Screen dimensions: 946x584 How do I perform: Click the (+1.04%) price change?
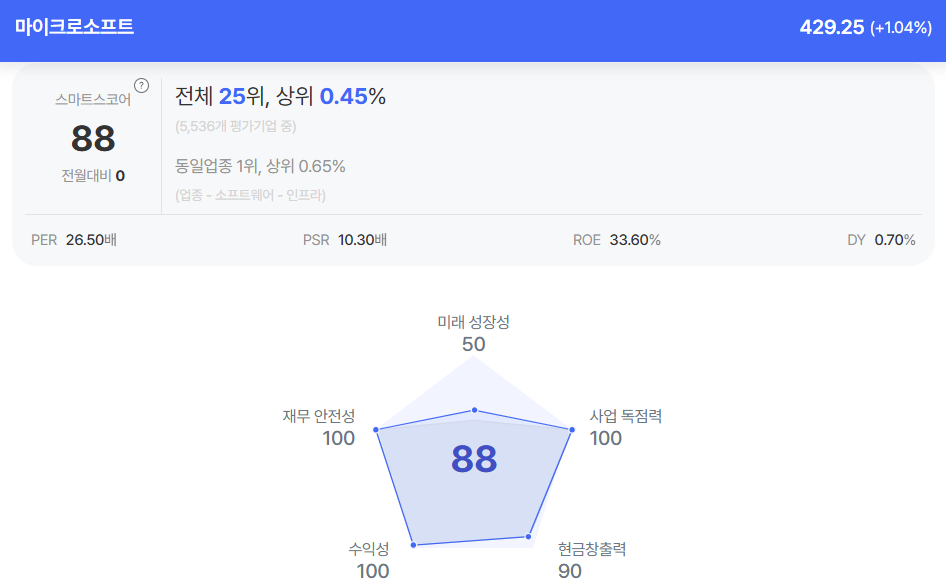coord(900,28)
